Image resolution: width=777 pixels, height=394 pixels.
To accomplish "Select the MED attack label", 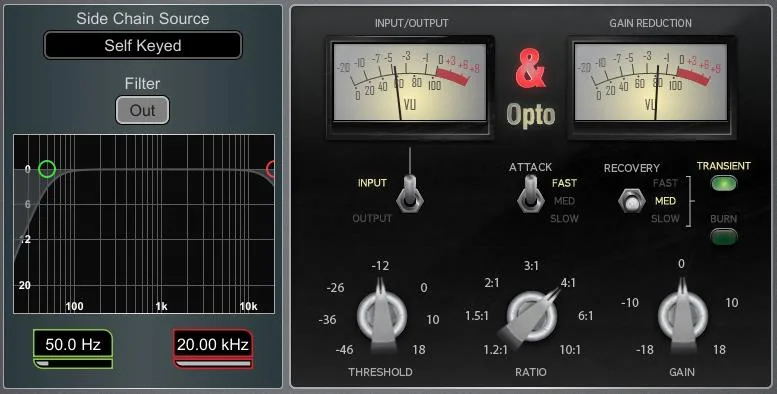I will pos(564,201).
